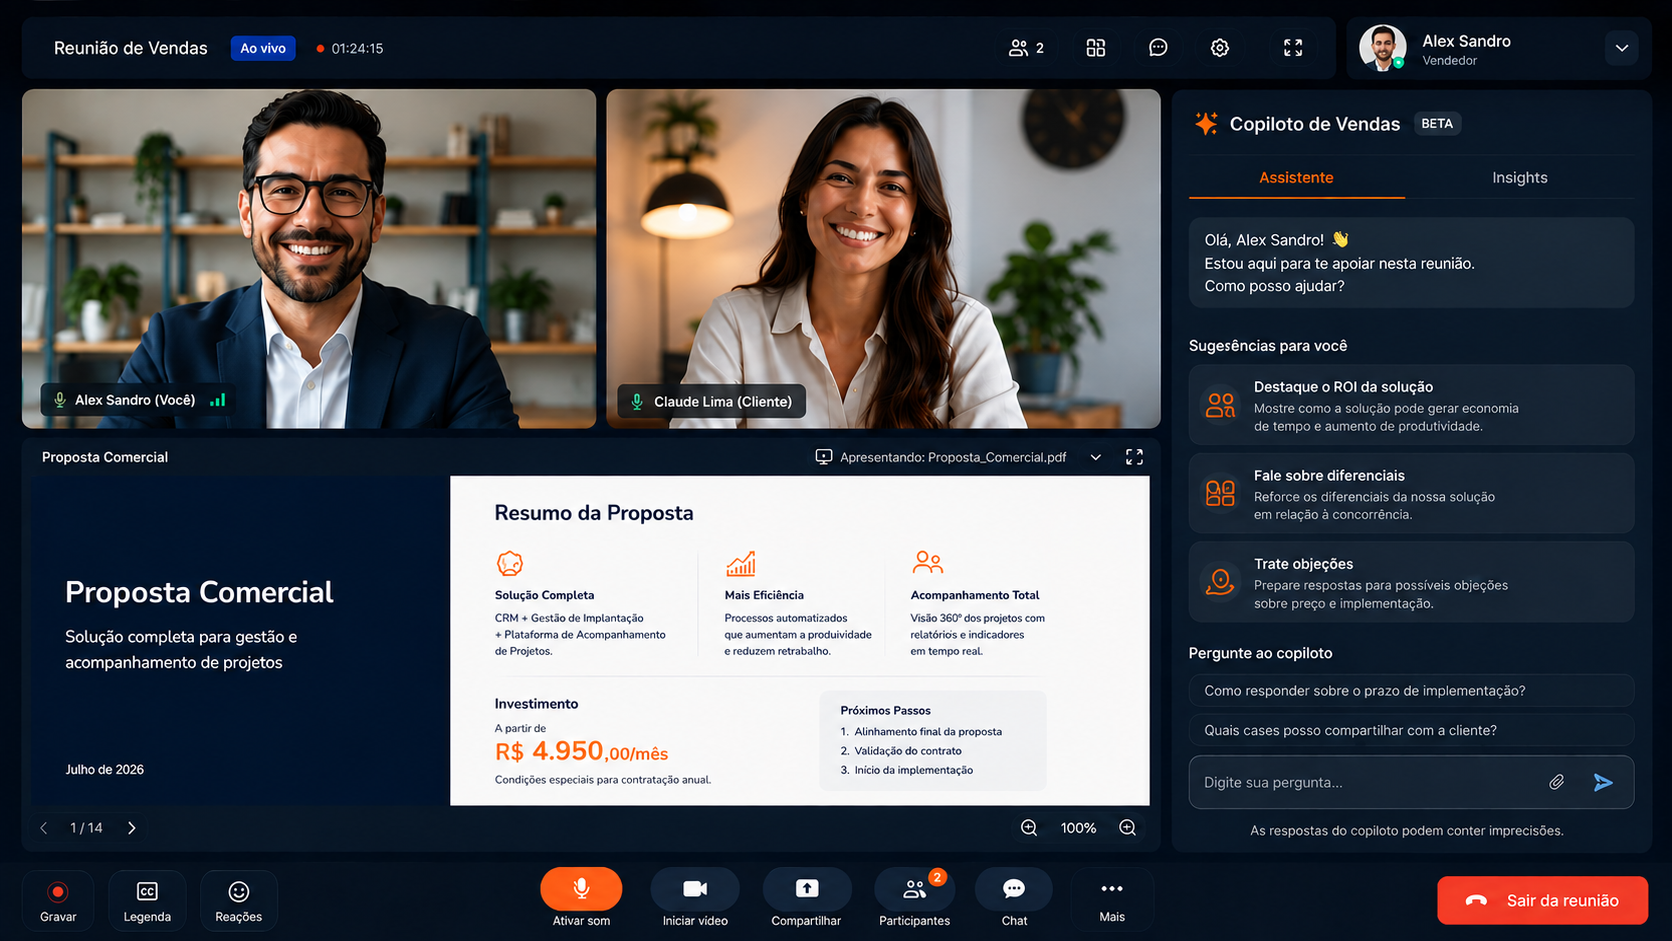Click the Solução Completa icon on slide
Screen dimensions: 1672x941
click(510, 563)
